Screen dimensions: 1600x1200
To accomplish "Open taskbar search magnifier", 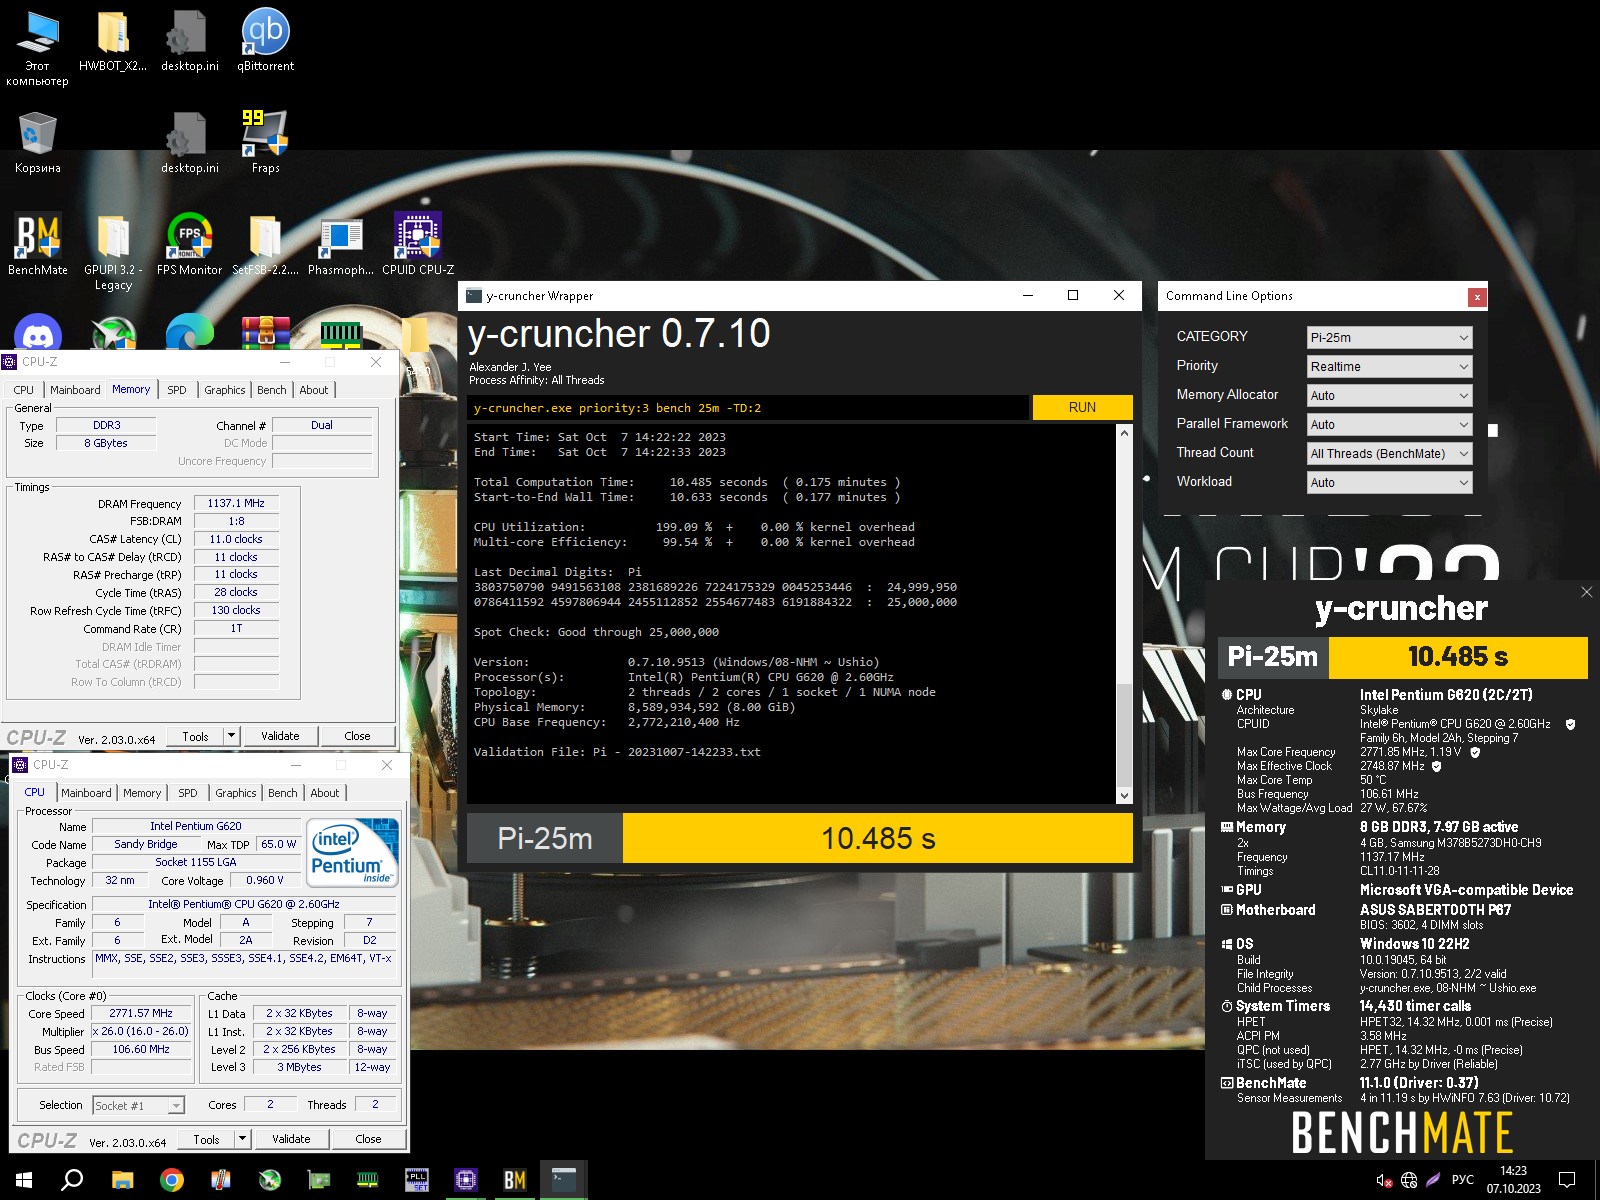I will 72,1180.
